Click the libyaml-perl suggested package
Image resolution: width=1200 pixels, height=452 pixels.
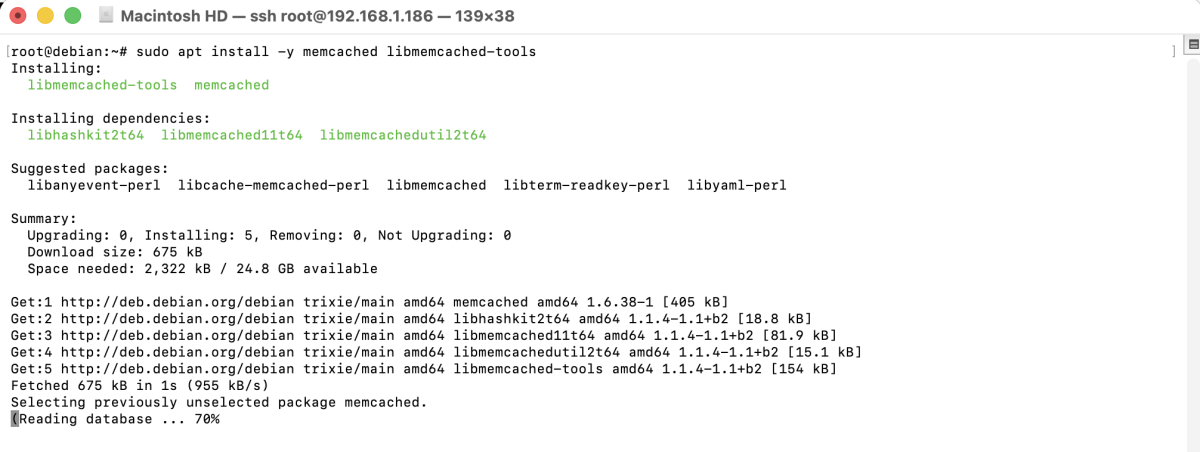[x=737, y=185]
